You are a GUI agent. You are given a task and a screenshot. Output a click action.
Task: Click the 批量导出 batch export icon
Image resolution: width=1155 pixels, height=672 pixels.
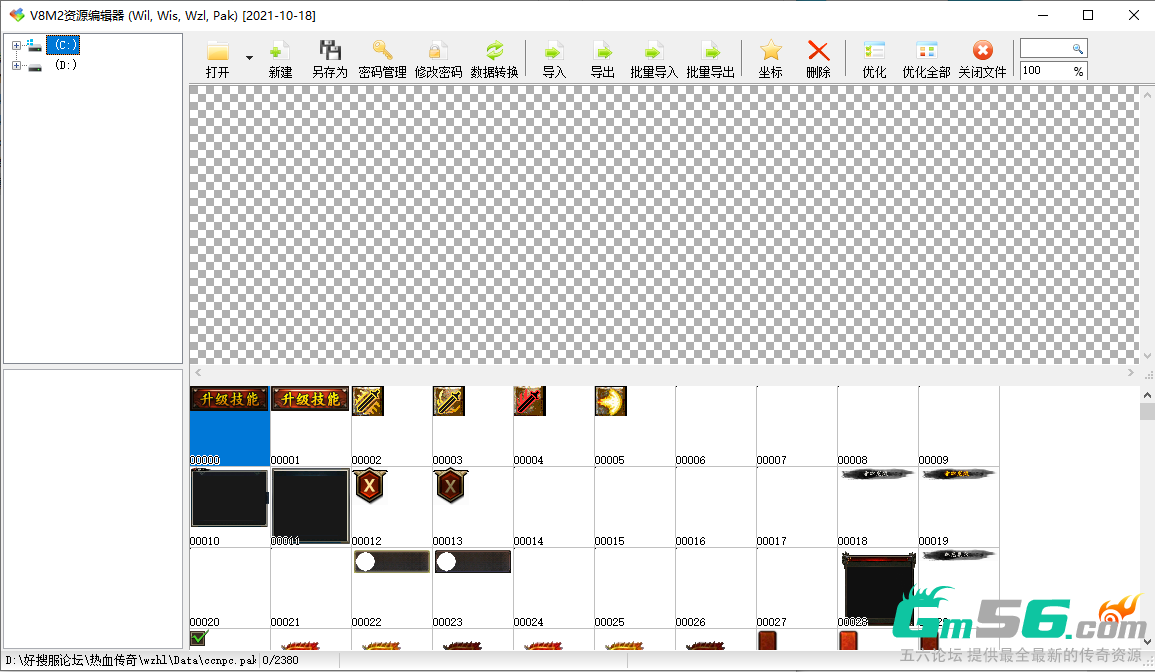710,51
